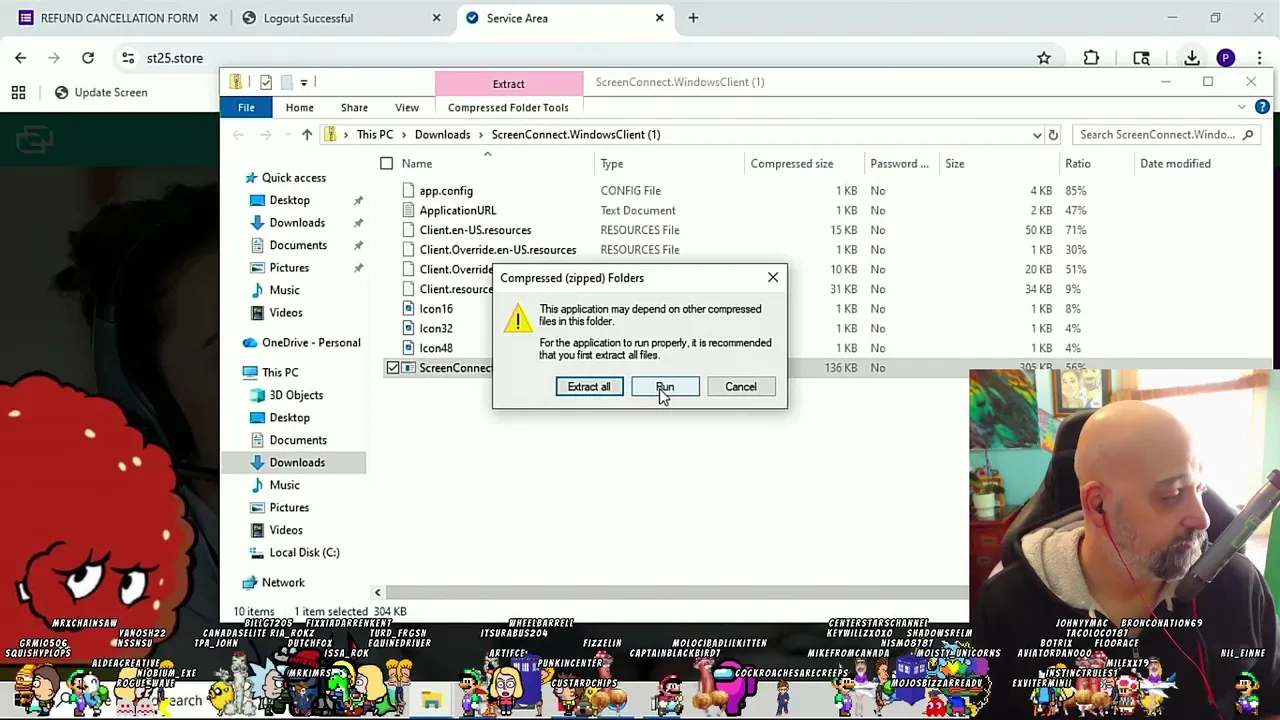This screenshot has height=720, width=1280.
Task: Open the address bar history dropdown
Action: pos(1037,135)
